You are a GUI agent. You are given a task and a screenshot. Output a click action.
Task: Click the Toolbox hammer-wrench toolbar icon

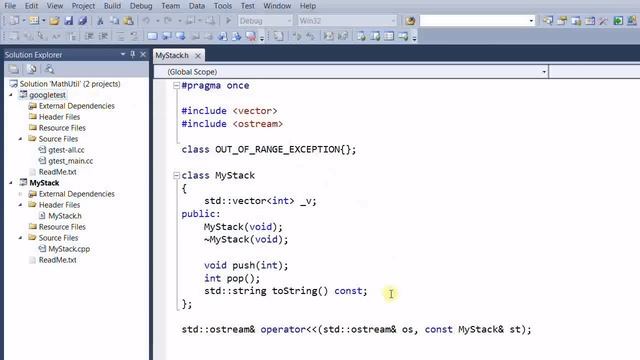603,20
